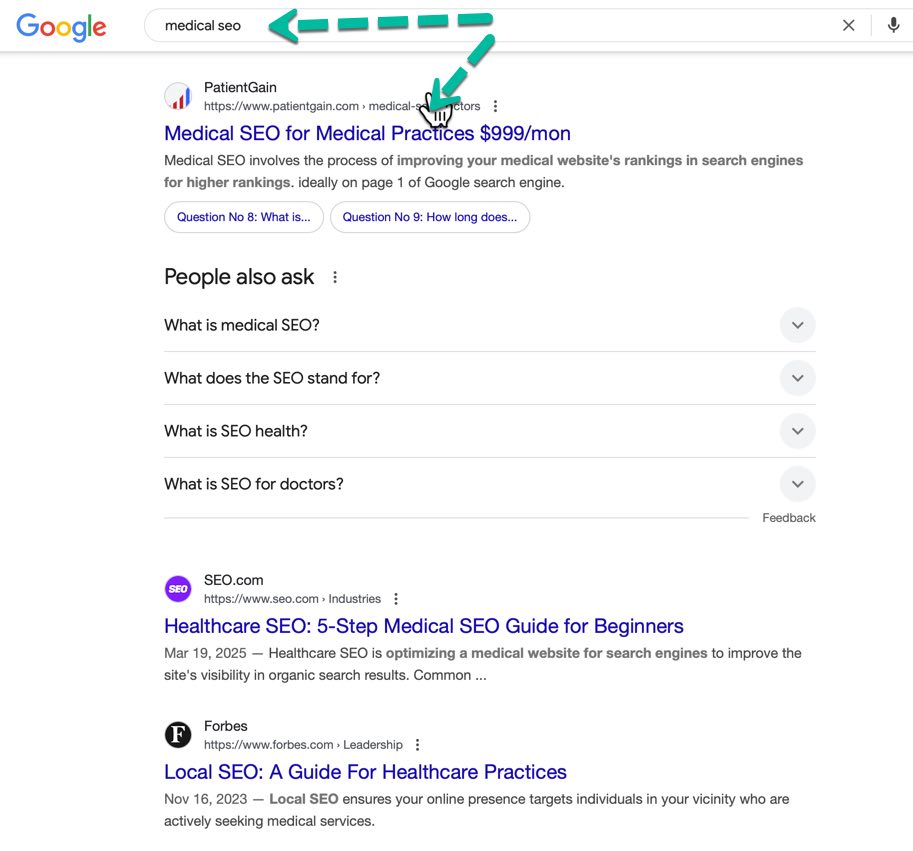
Task: Start voice search with the microphone icon
Action: (x=893, y=25)
